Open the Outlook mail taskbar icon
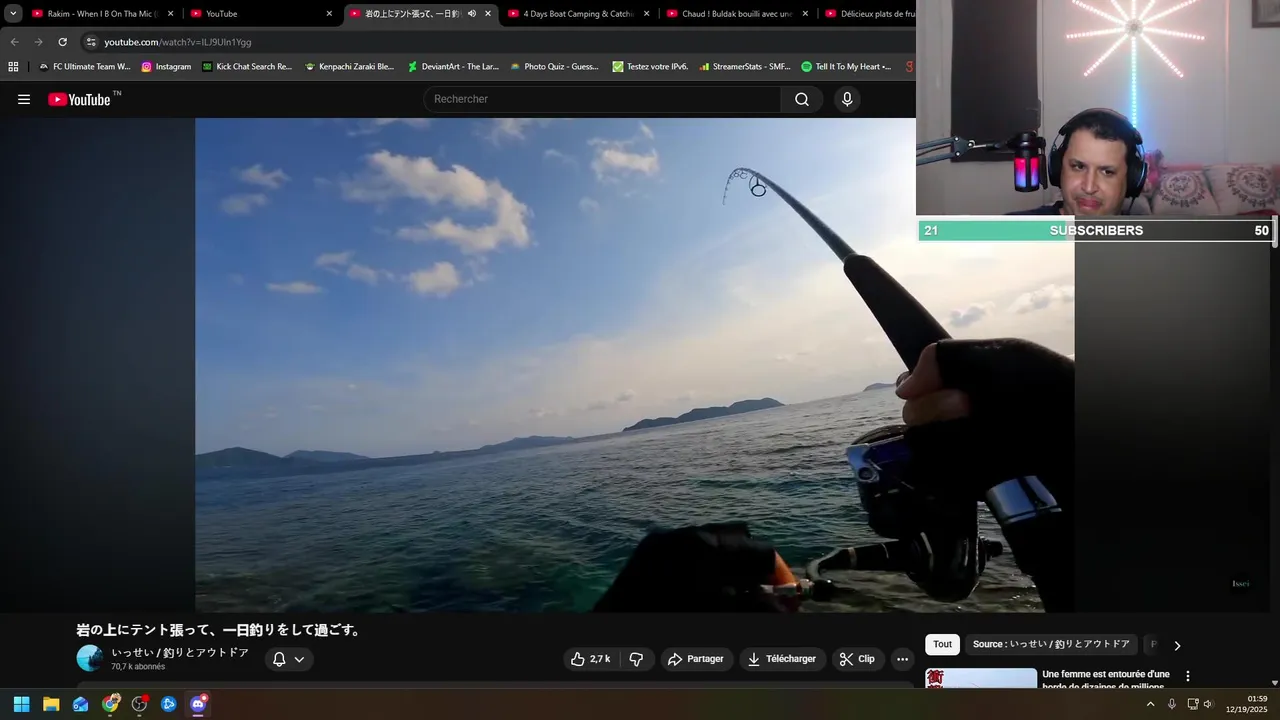 coord(81,704)
